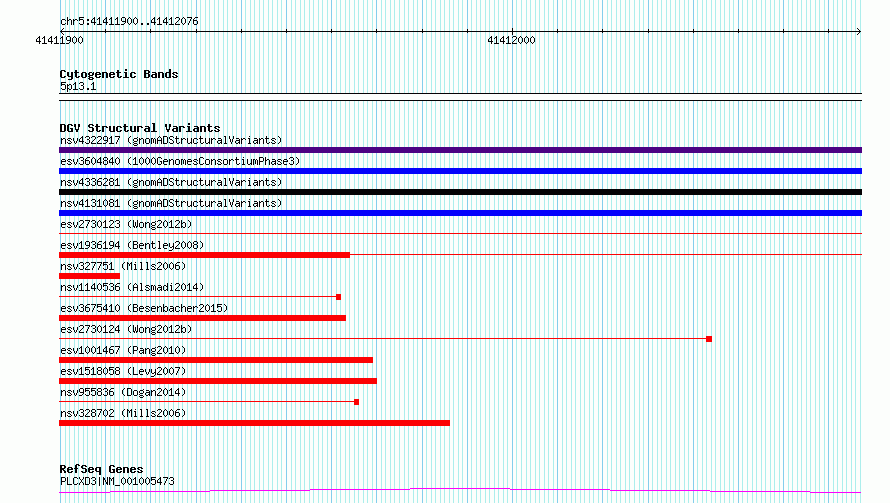Open esv3604840 (1000GenomesConsortiumPhase3) label

pos(180,161)
